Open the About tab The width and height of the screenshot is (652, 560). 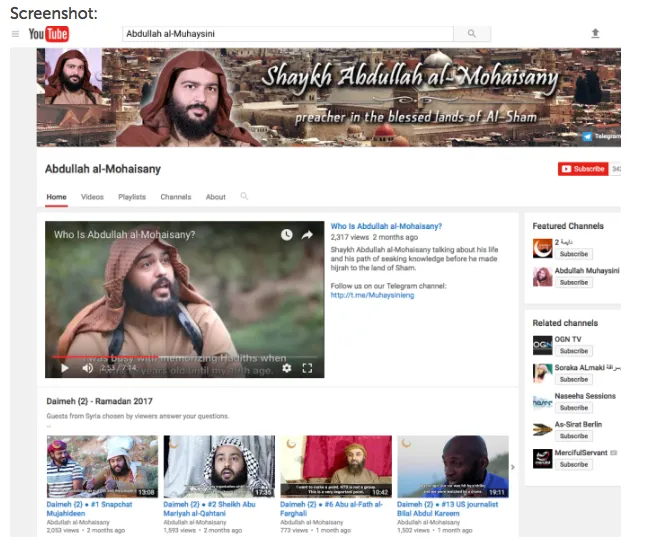216,197
